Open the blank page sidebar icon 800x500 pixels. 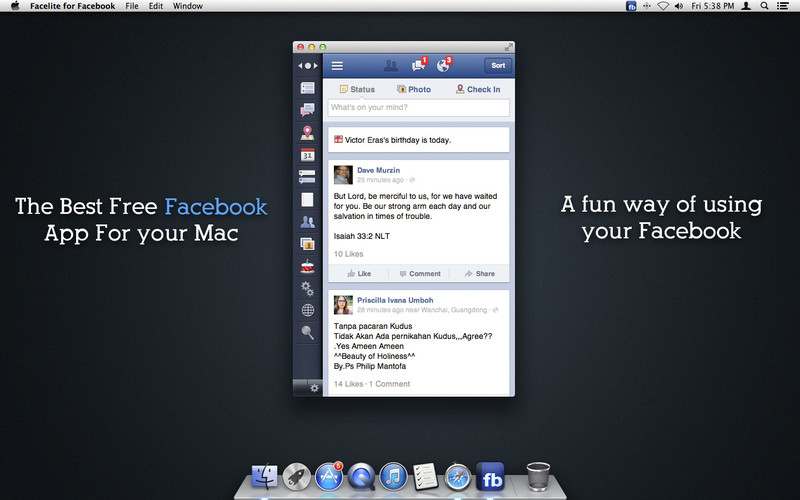tap(307, 199)
